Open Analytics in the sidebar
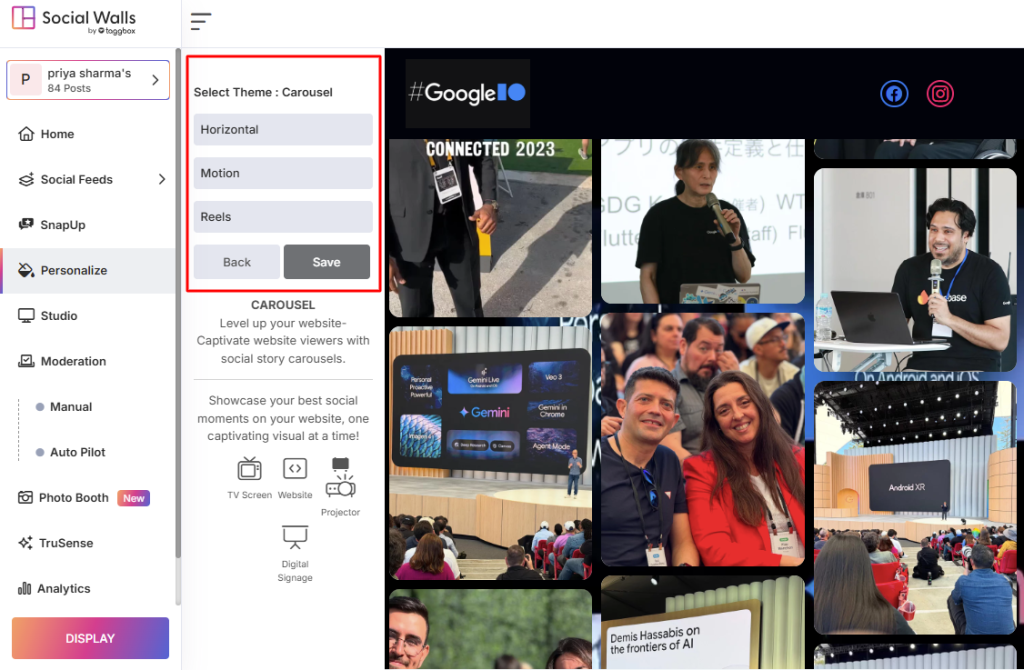 coord(63,589)
